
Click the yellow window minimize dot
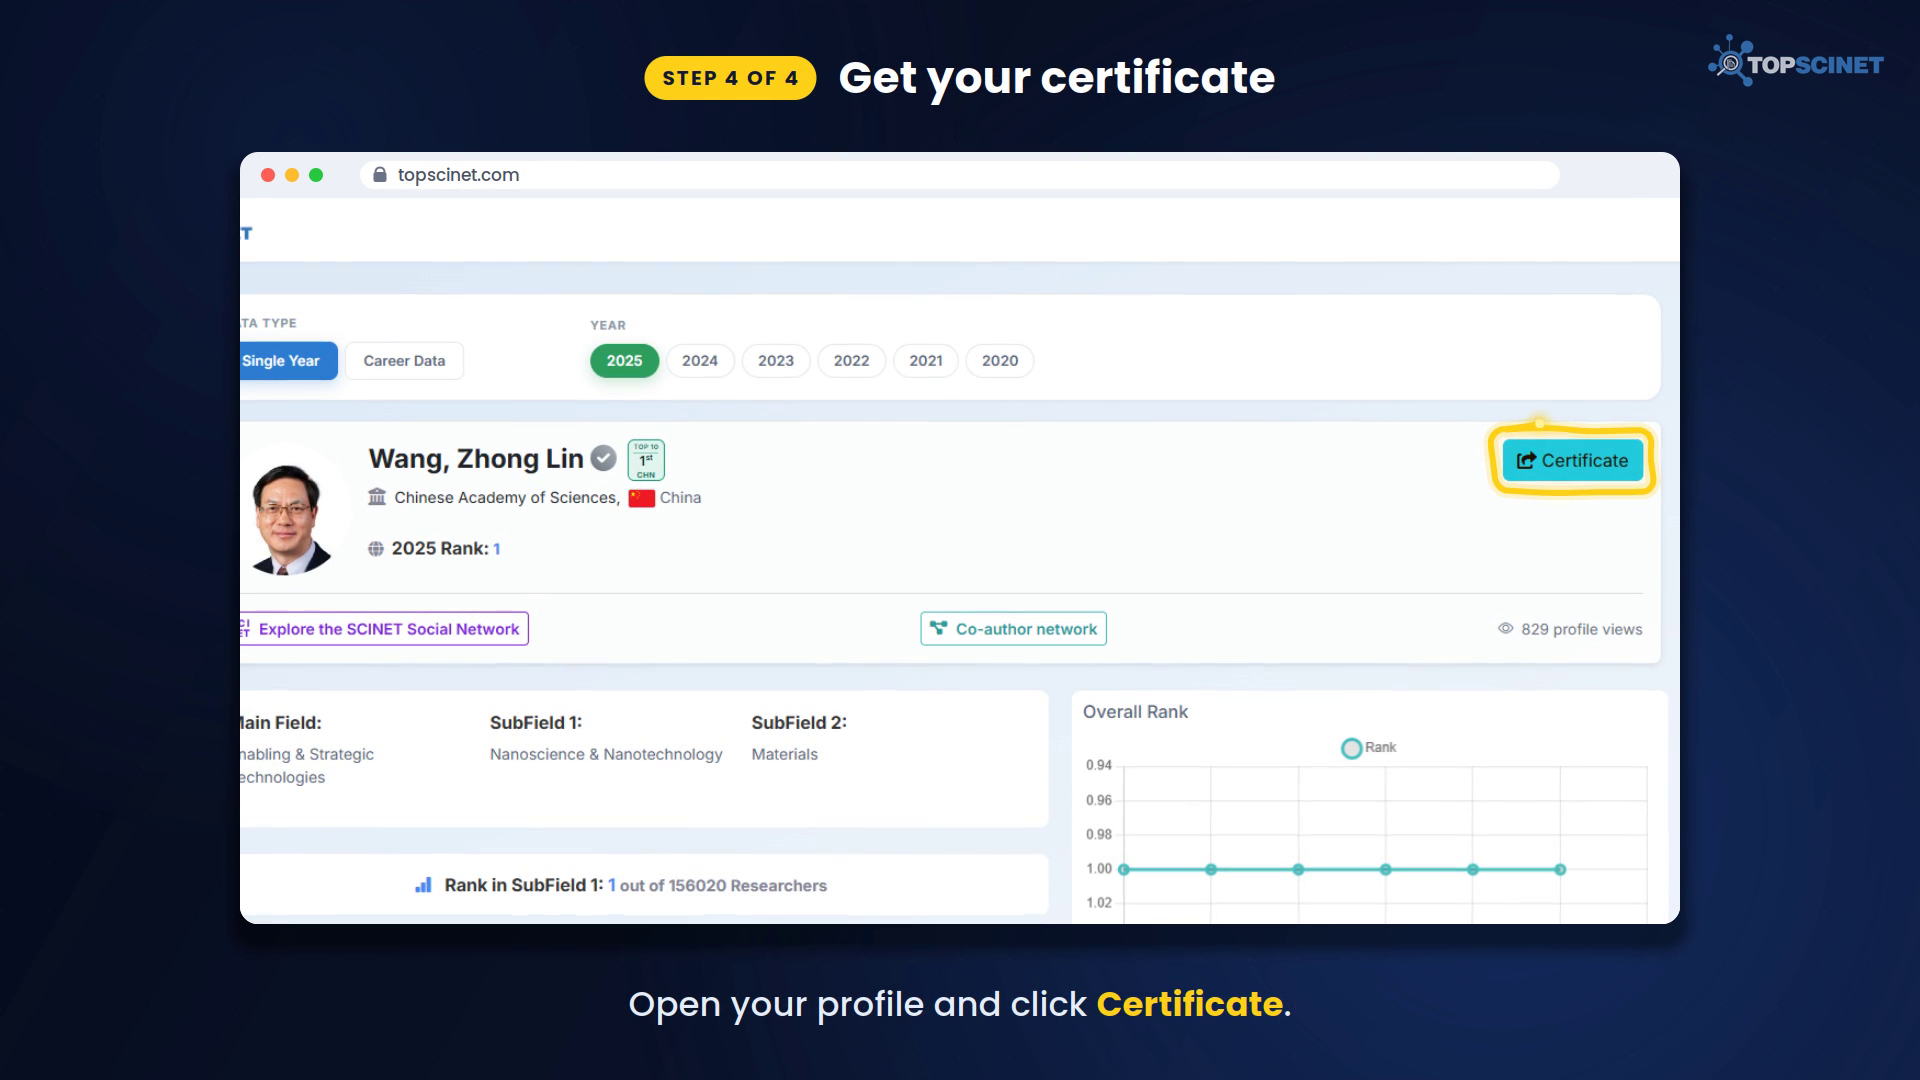(x=292, y=175)
